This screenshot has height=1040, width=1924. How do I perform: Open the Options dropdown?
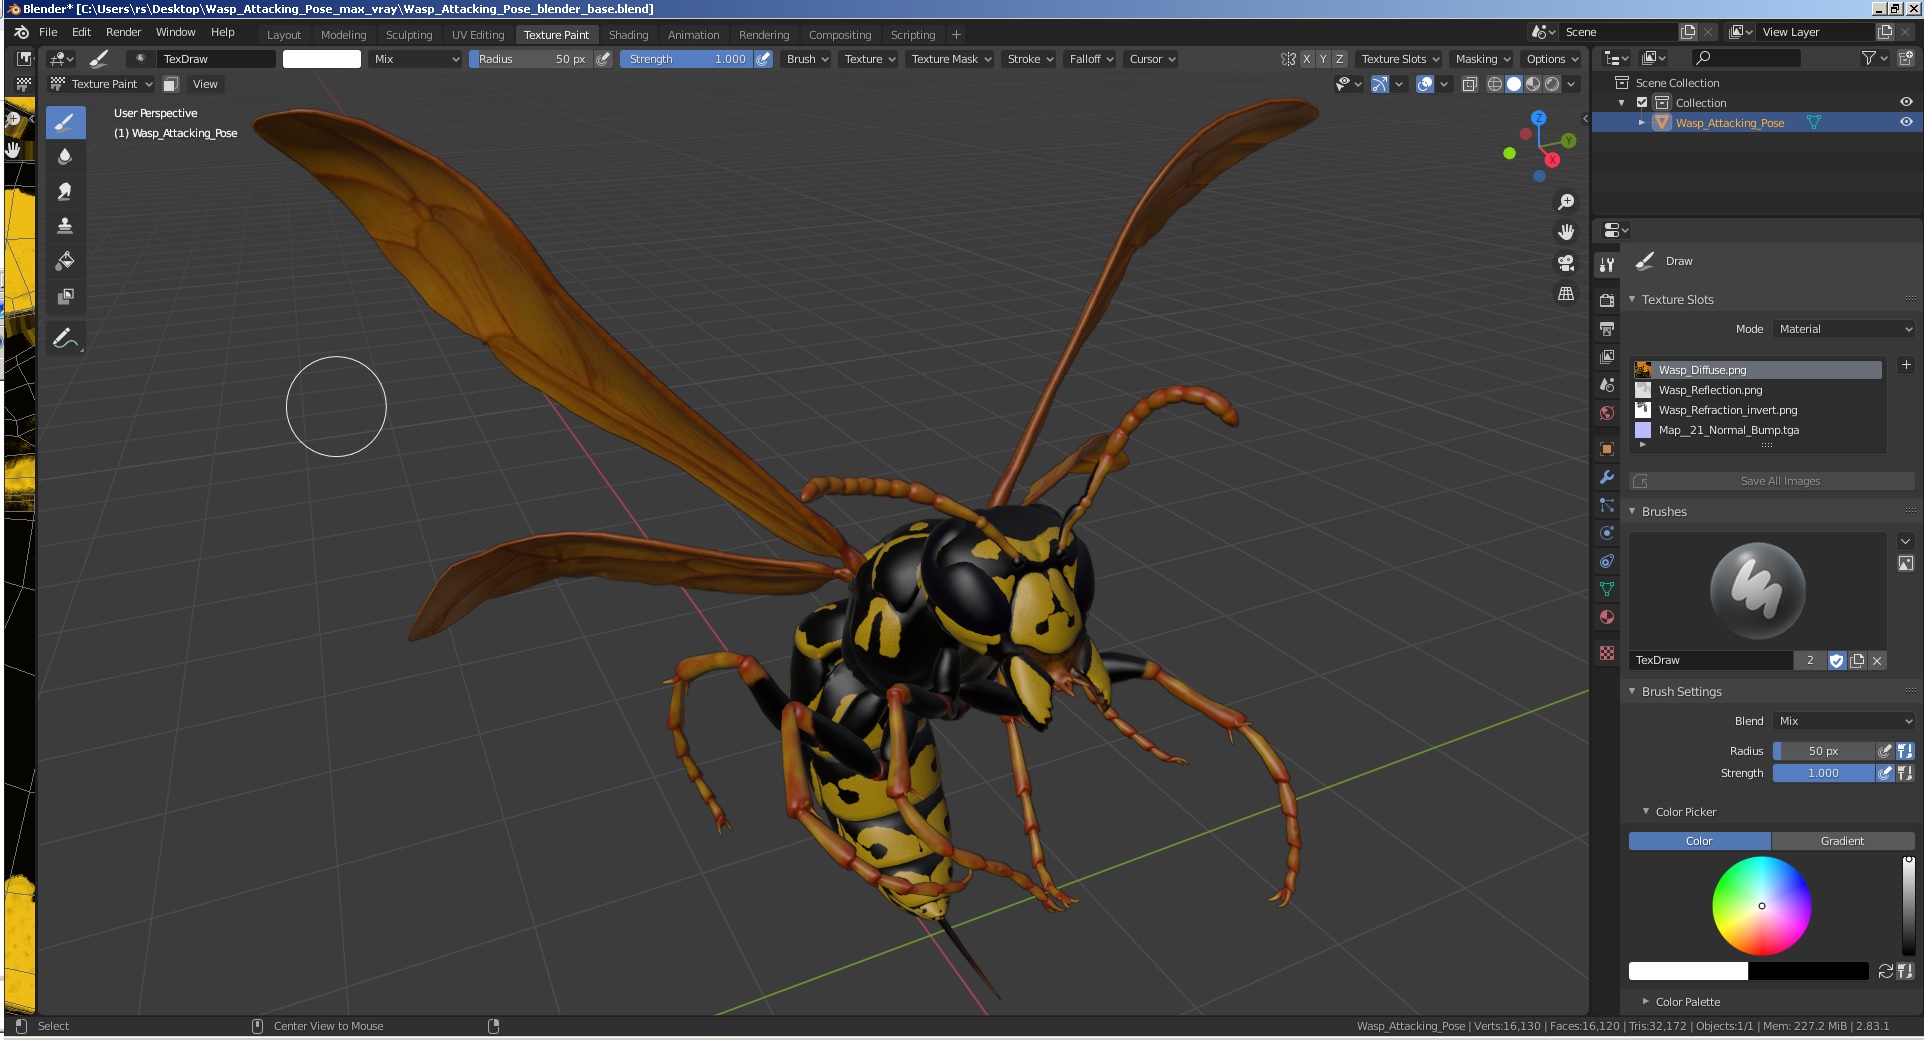(x=1551, y=59)
